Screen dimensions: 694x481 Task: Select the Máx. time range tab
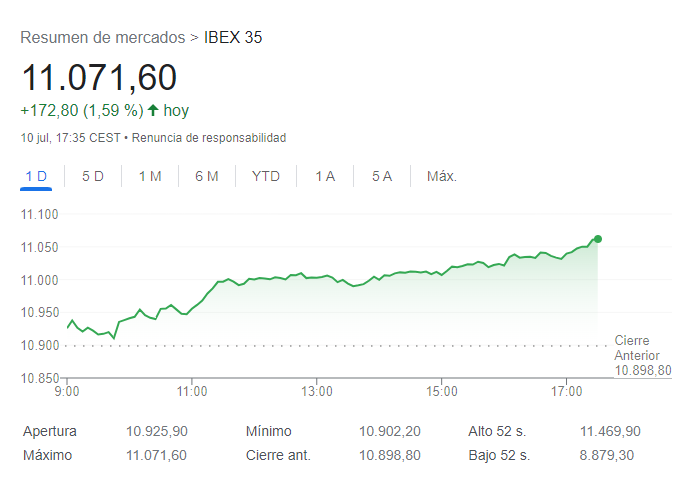pyautogui.click(x=442, y=177)
